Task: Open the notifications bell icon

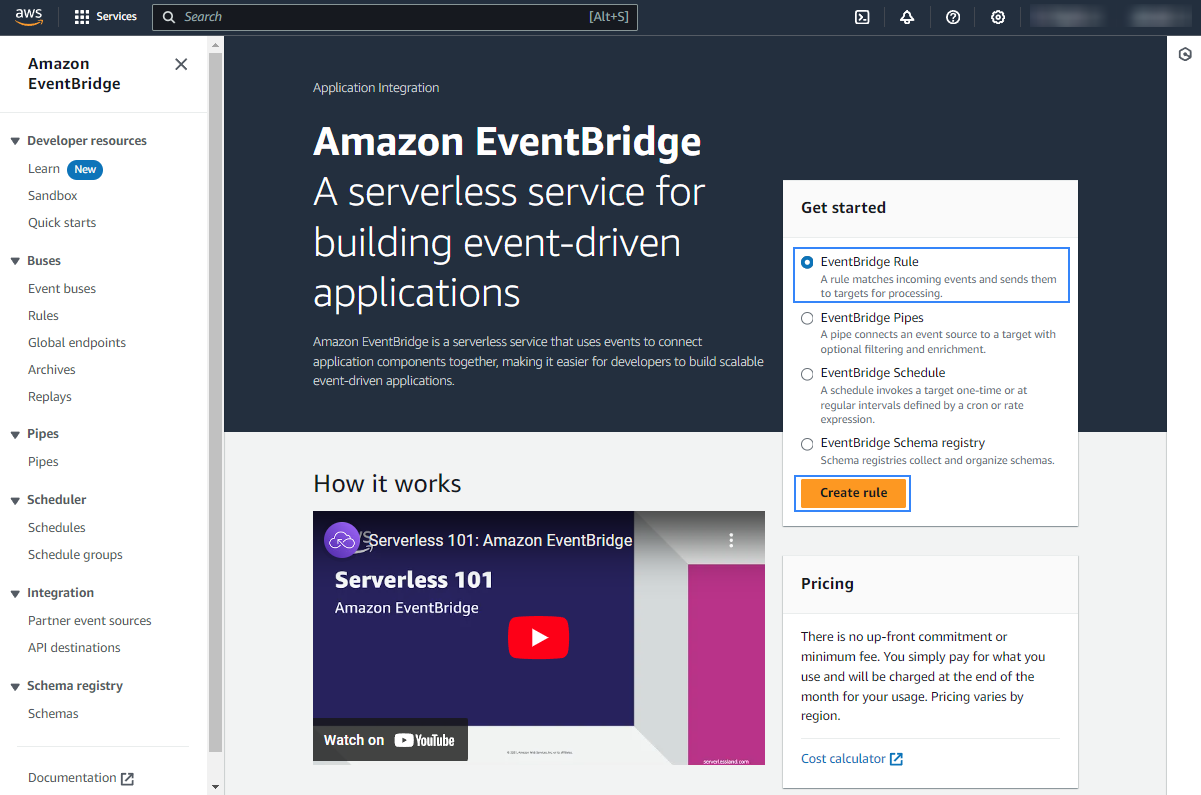Action: point(907,17)
